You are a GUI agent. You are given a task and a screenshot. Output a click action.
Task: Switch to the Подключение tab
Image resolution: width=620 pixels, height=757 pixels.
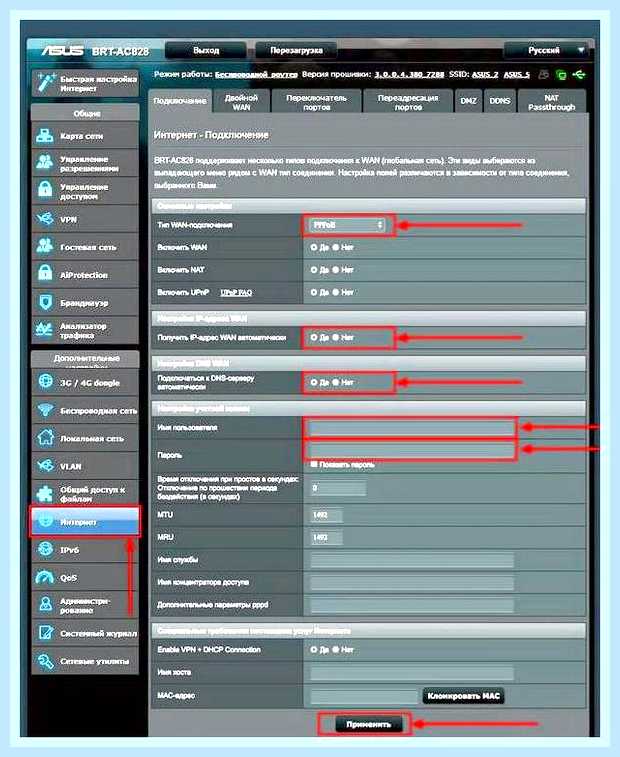click(180, 101)
